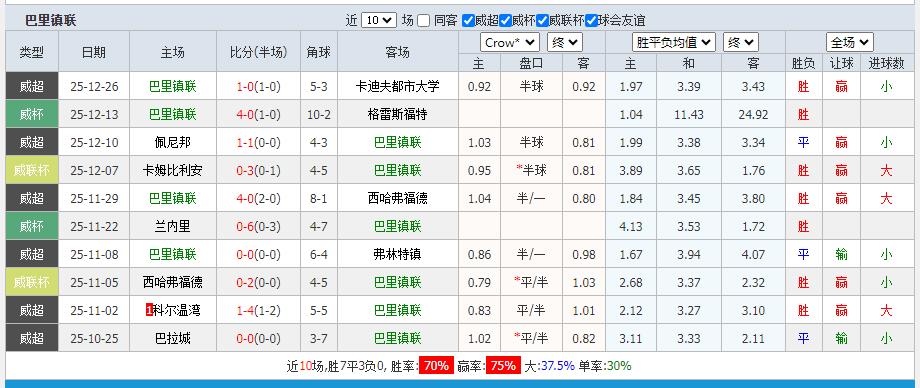Click the green 威杯 type cell for 25-12-13
This screenshot has height=388, width=920.
32,114
